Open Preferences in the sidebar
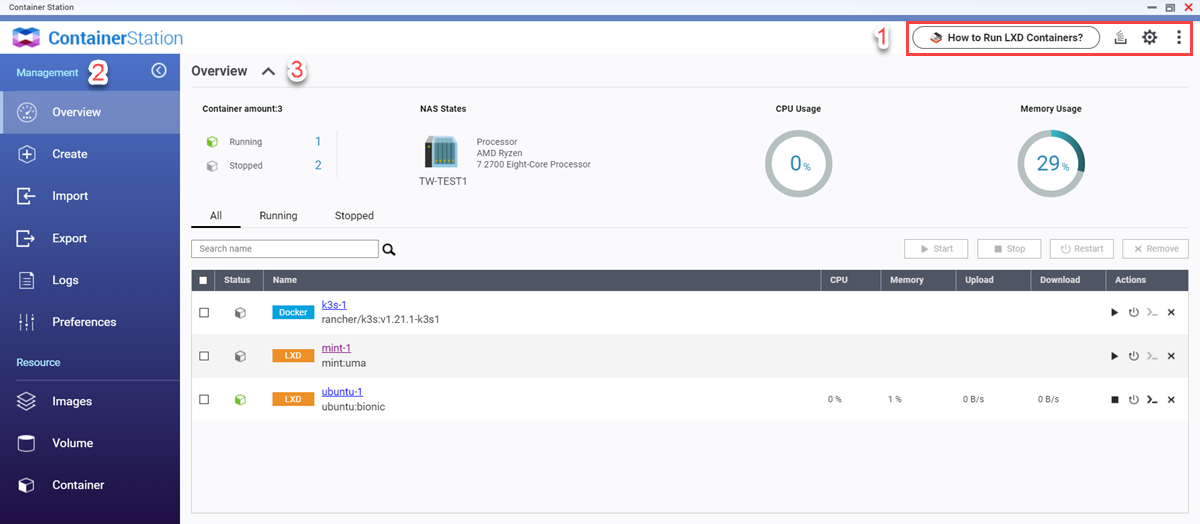1200x524 pixels. click(x=90, y=322)
